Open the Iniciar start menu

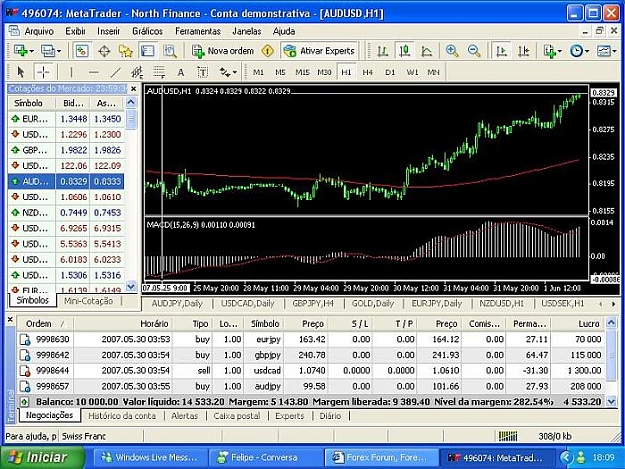pos(42,457)
